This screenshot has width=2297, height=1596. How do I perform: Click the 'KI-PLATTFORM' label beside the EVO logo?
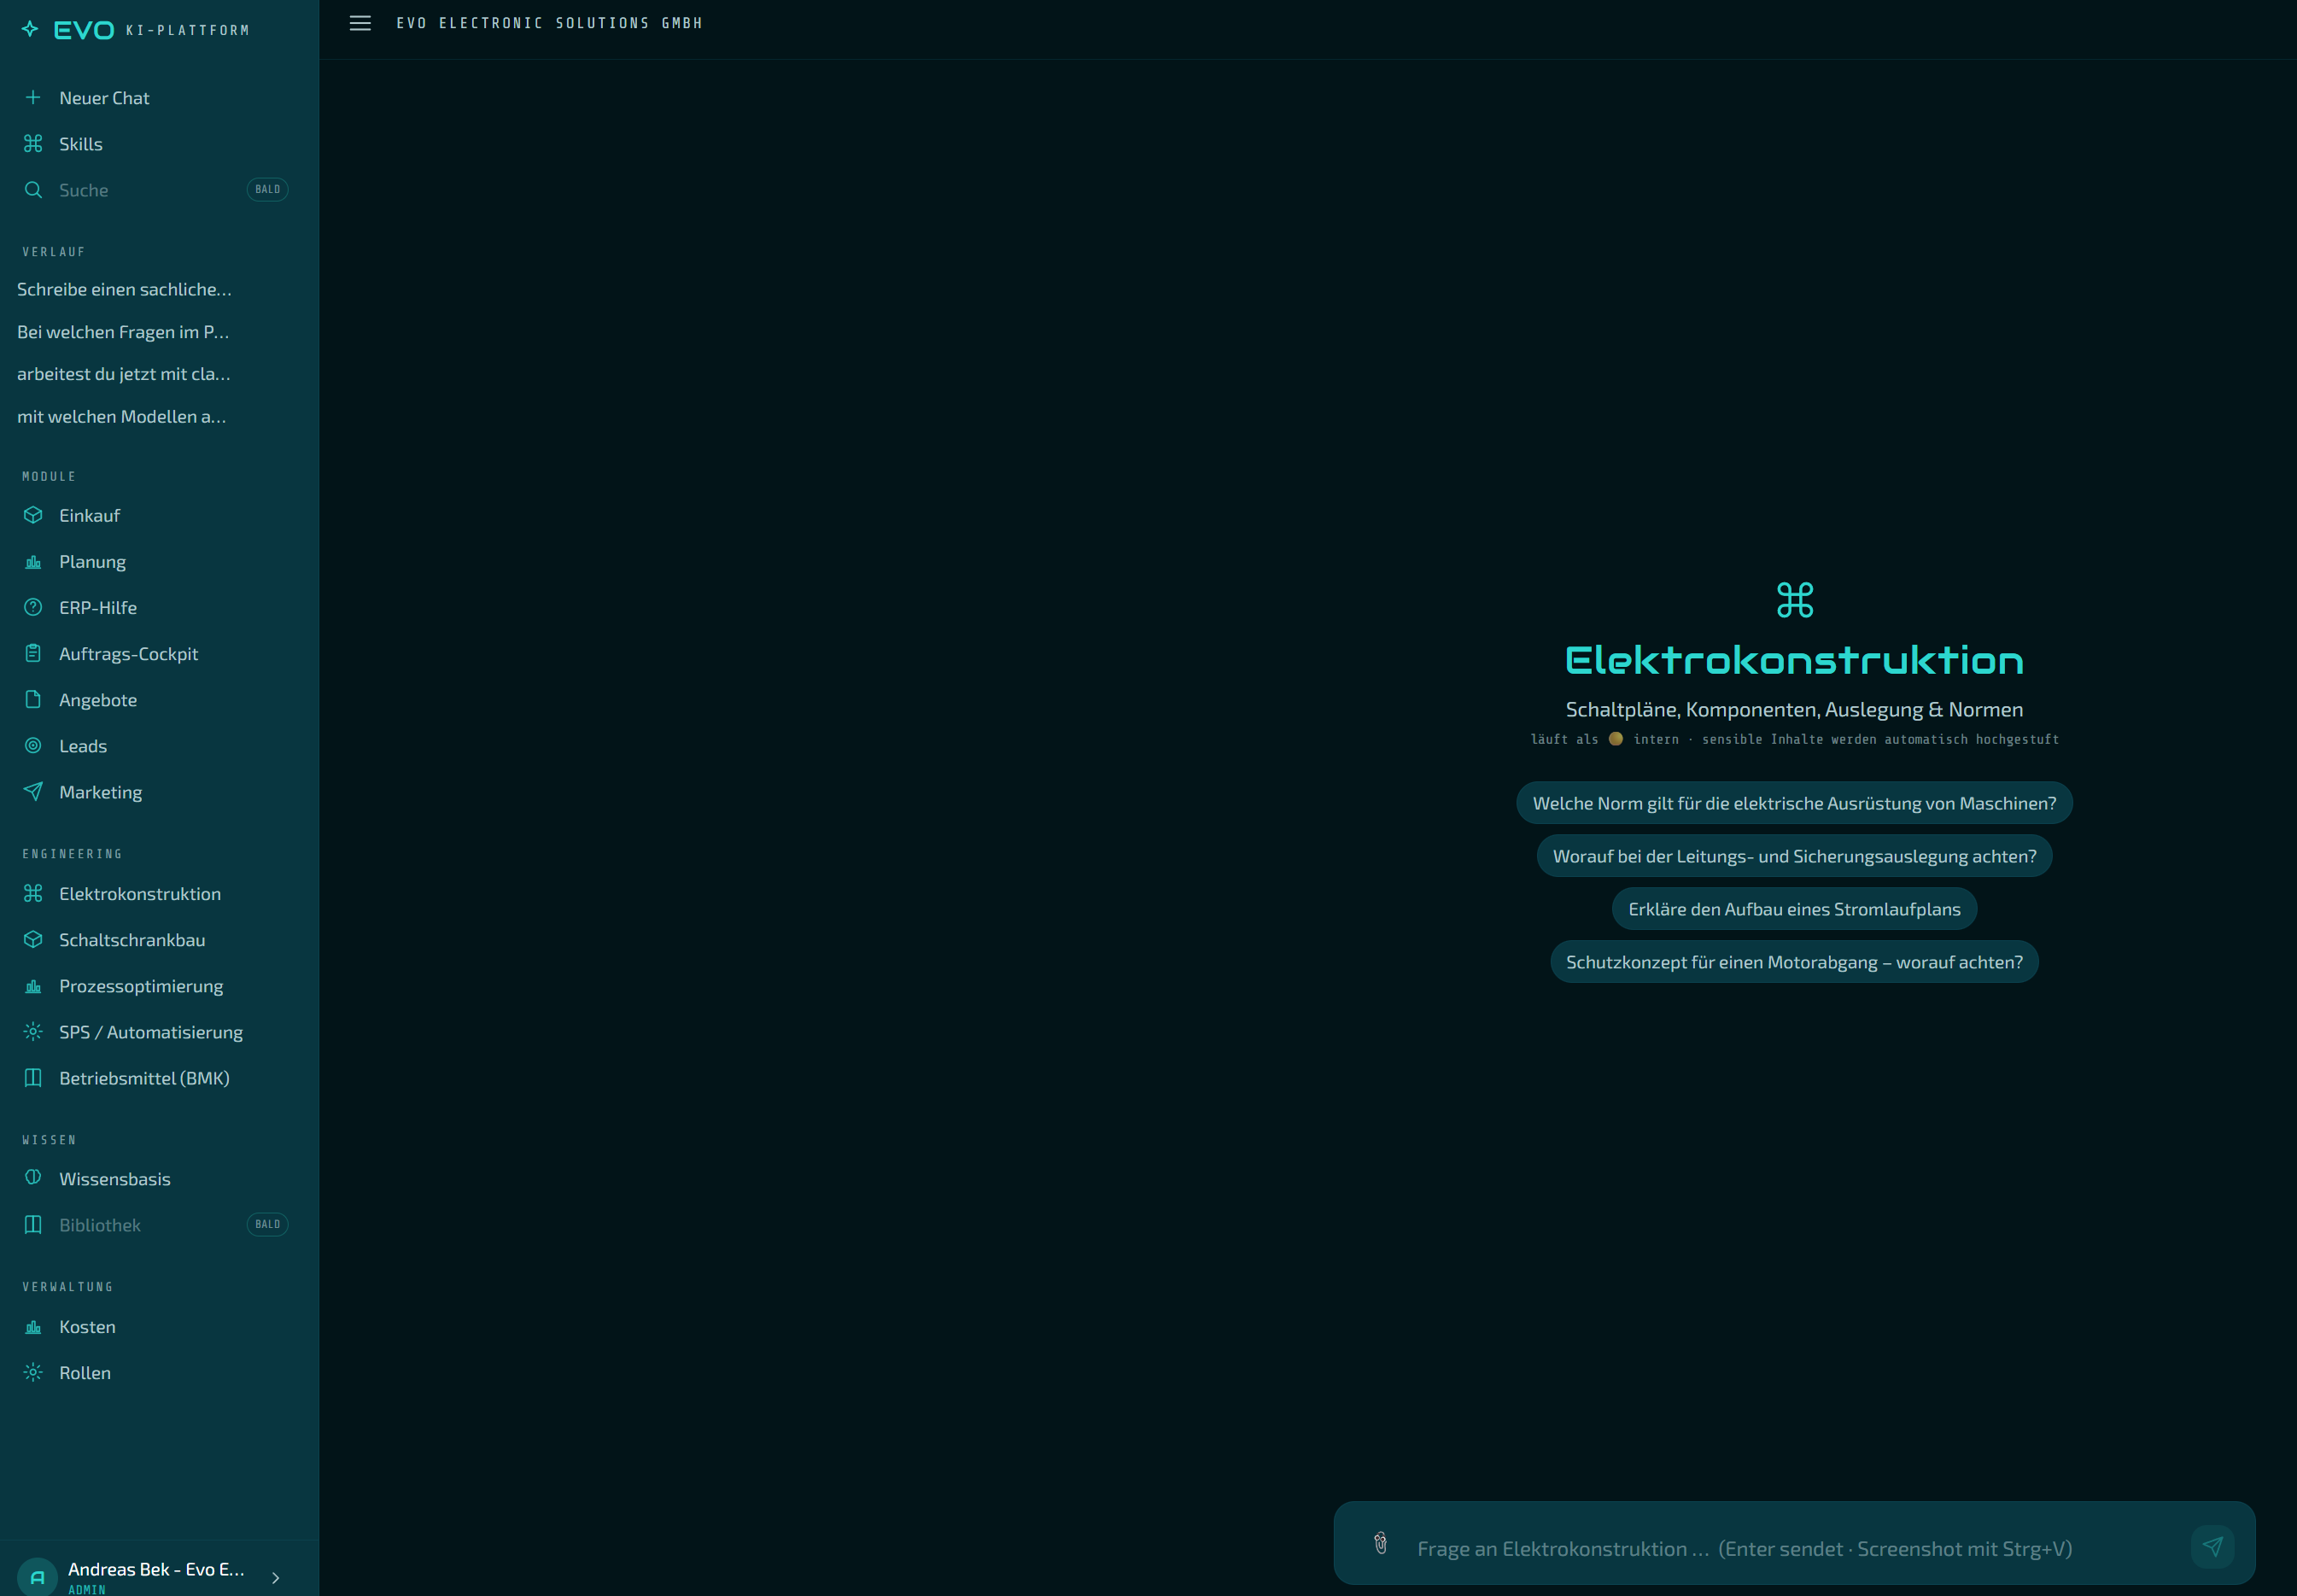187,31
